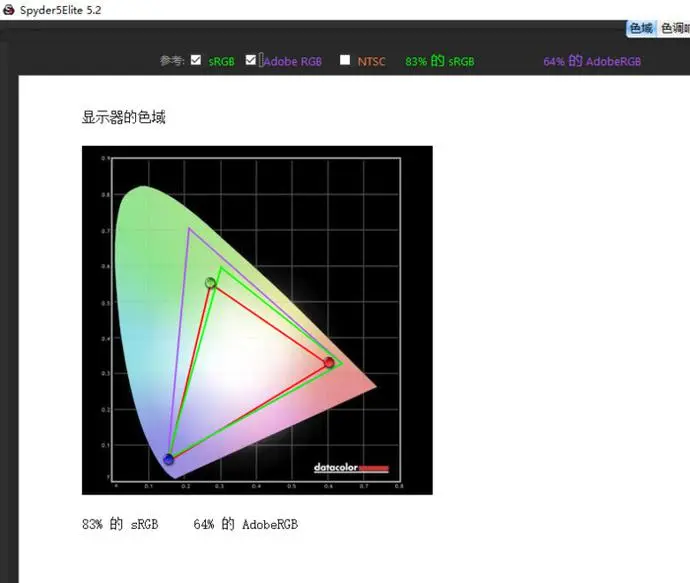
Task: Click '83% 的 sRGB' text below chart
Action: 120,524
